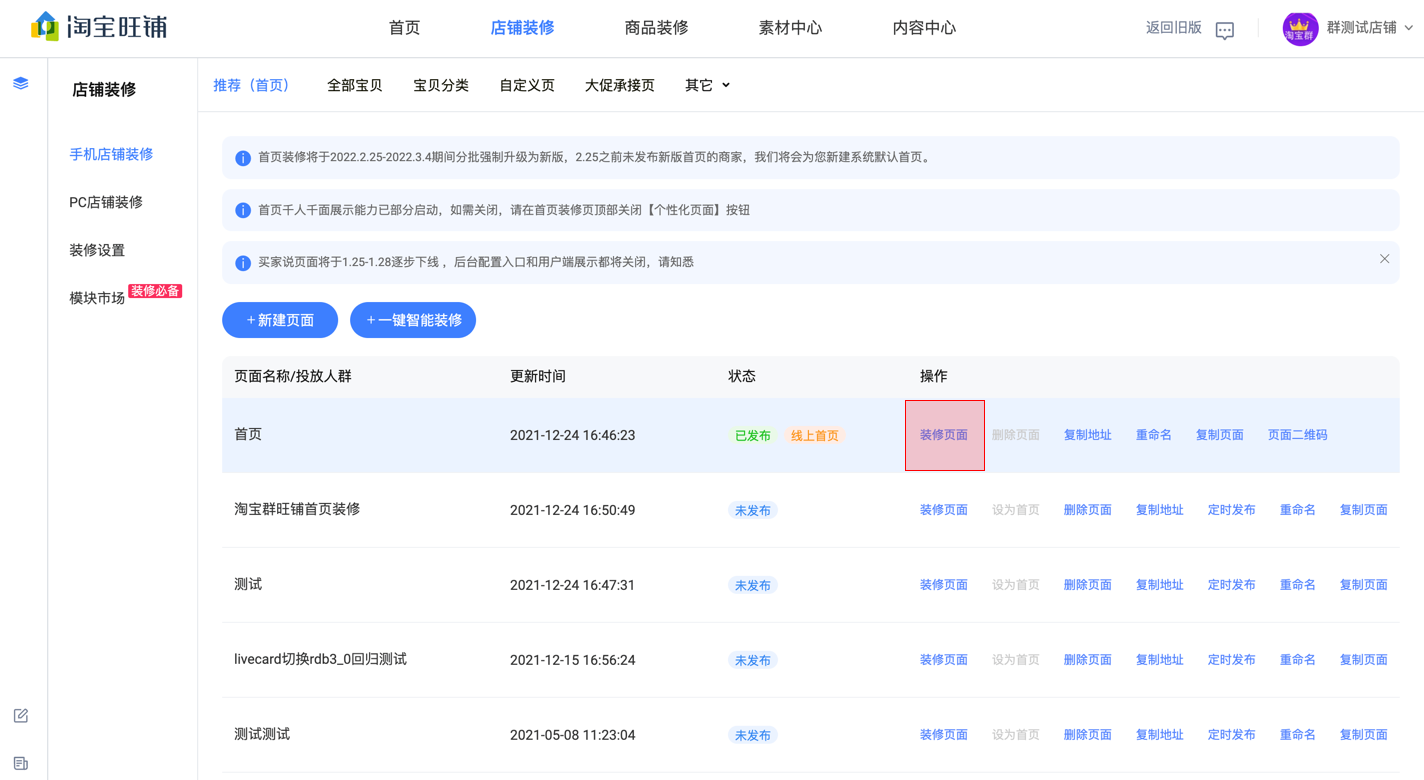Click 复制地址 for the 首页 row
The width and height of the screenshot is (1424, 780).
(x=1088, y=435)
